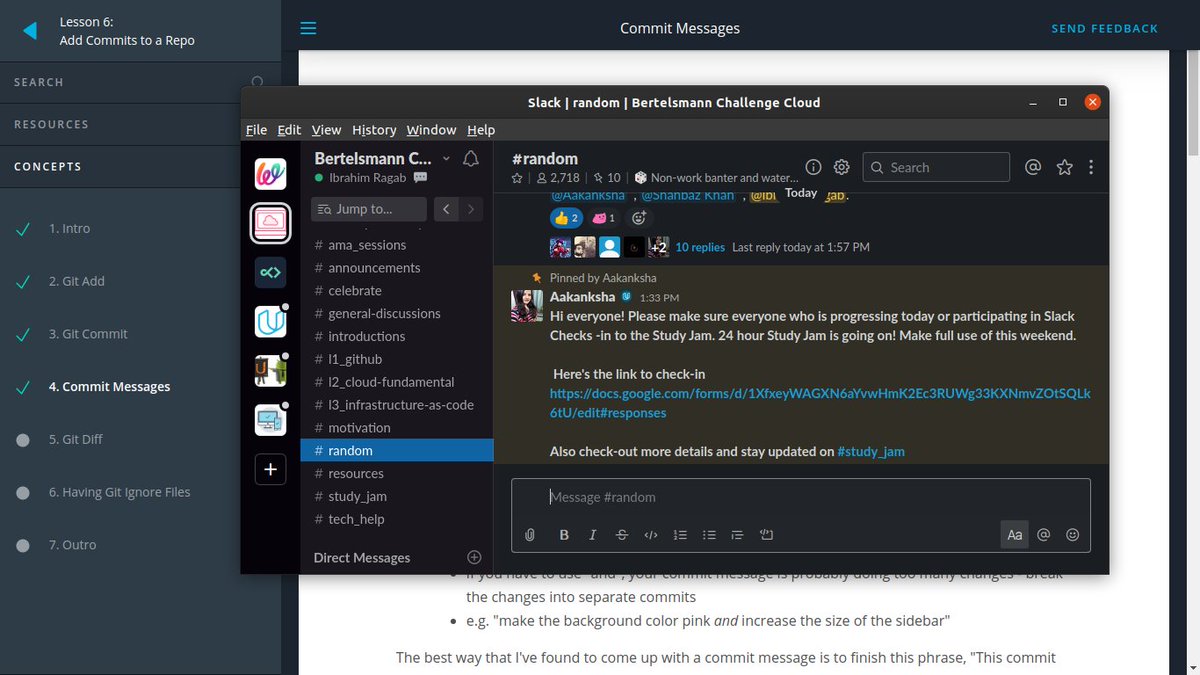Open the History menu
The height and width of the screenshot is (675, 1200).
point(374,130)
